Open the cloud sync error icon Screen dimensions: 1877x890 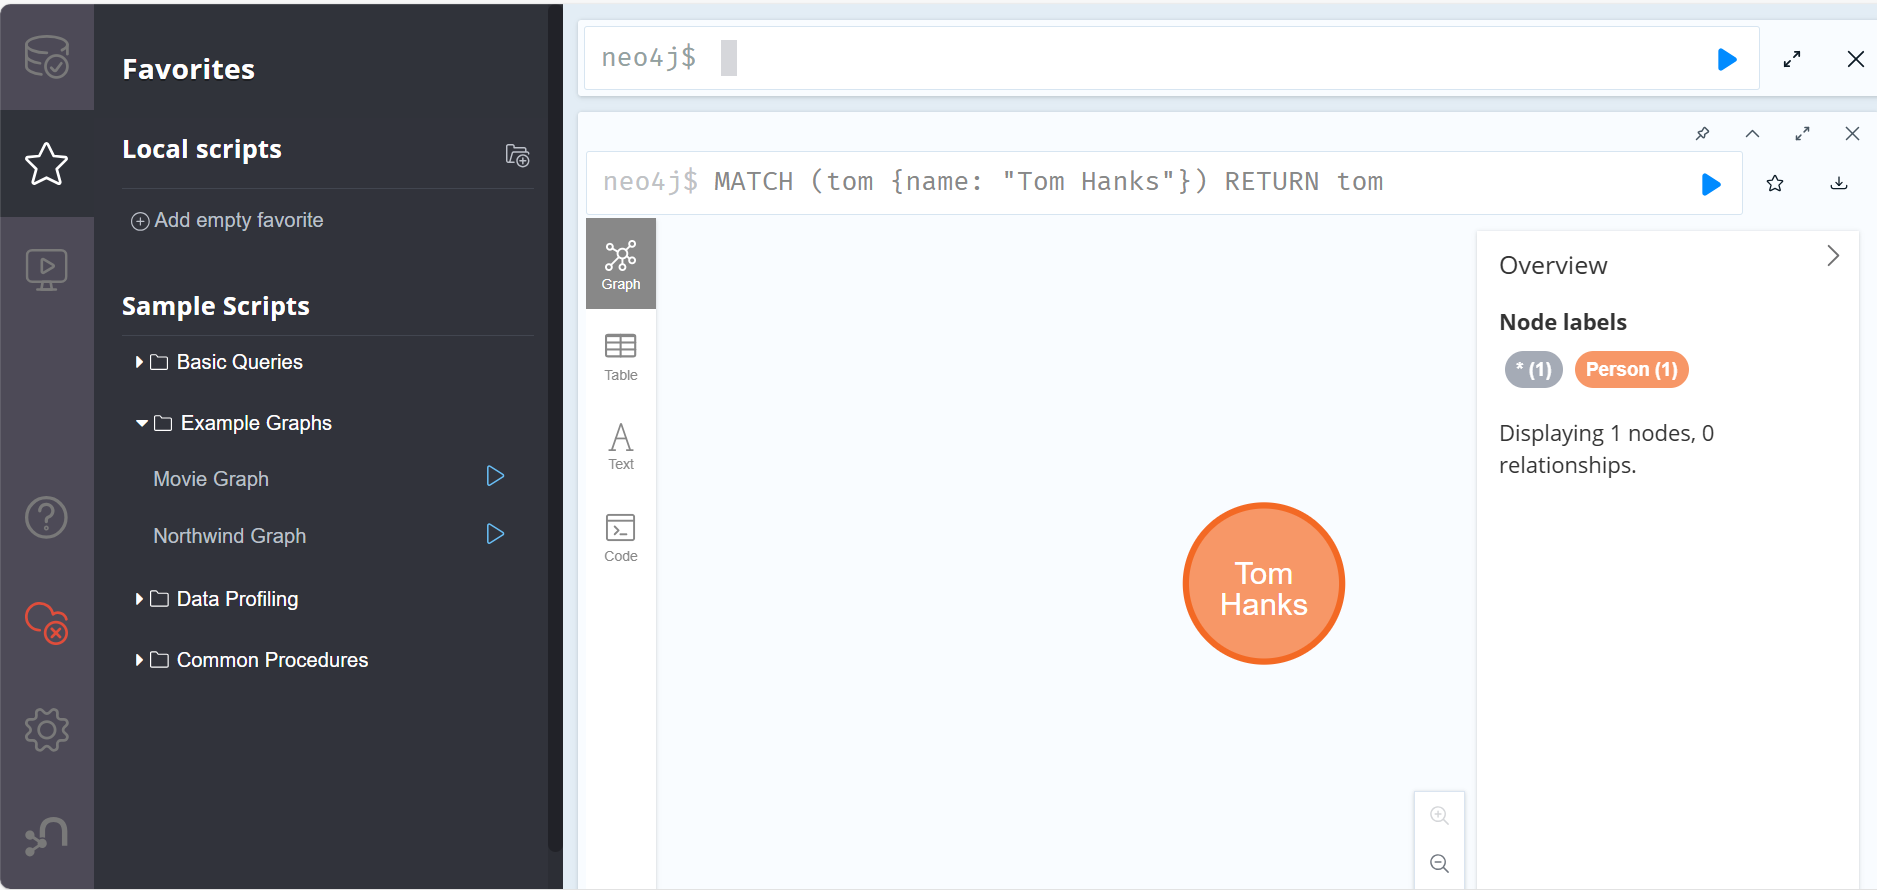tap(47, 623)
